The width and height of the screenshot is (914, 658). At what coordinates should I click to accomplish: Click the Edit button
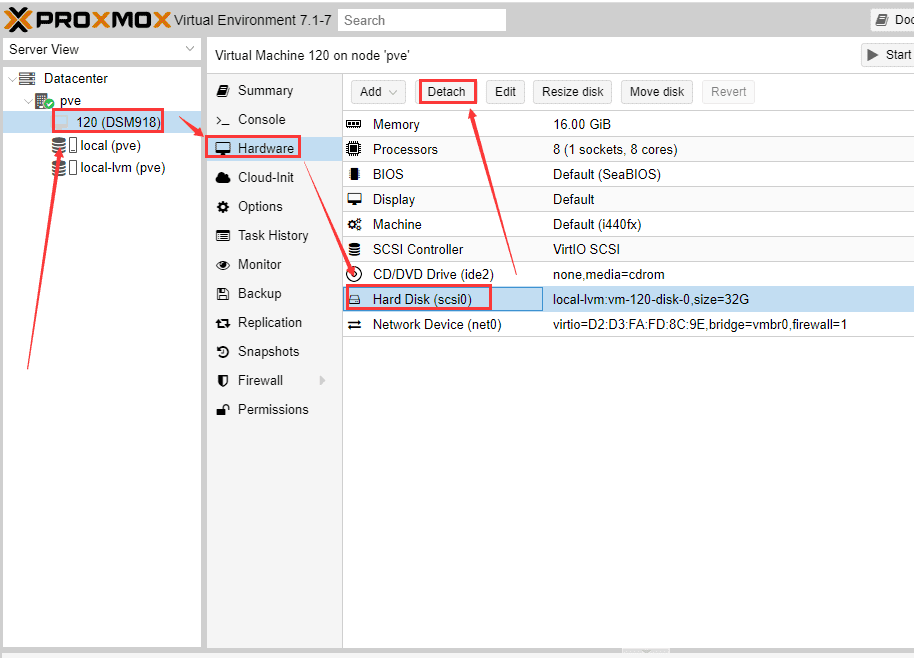[505, 92]
